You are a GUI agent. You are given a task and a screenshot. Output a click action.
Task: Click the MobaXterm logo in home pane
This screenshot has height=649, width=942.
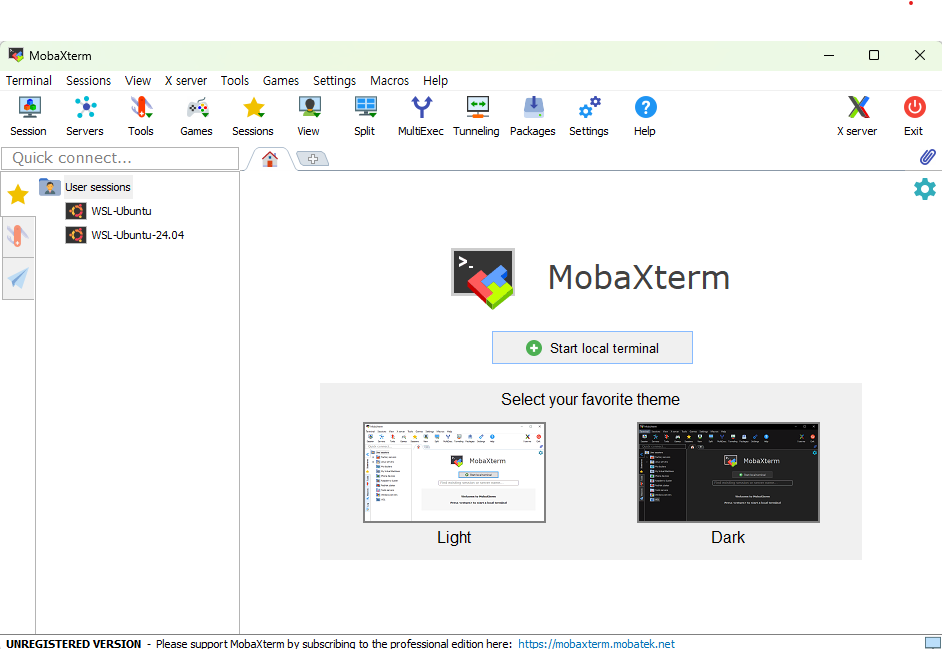(x=483, y=278)
